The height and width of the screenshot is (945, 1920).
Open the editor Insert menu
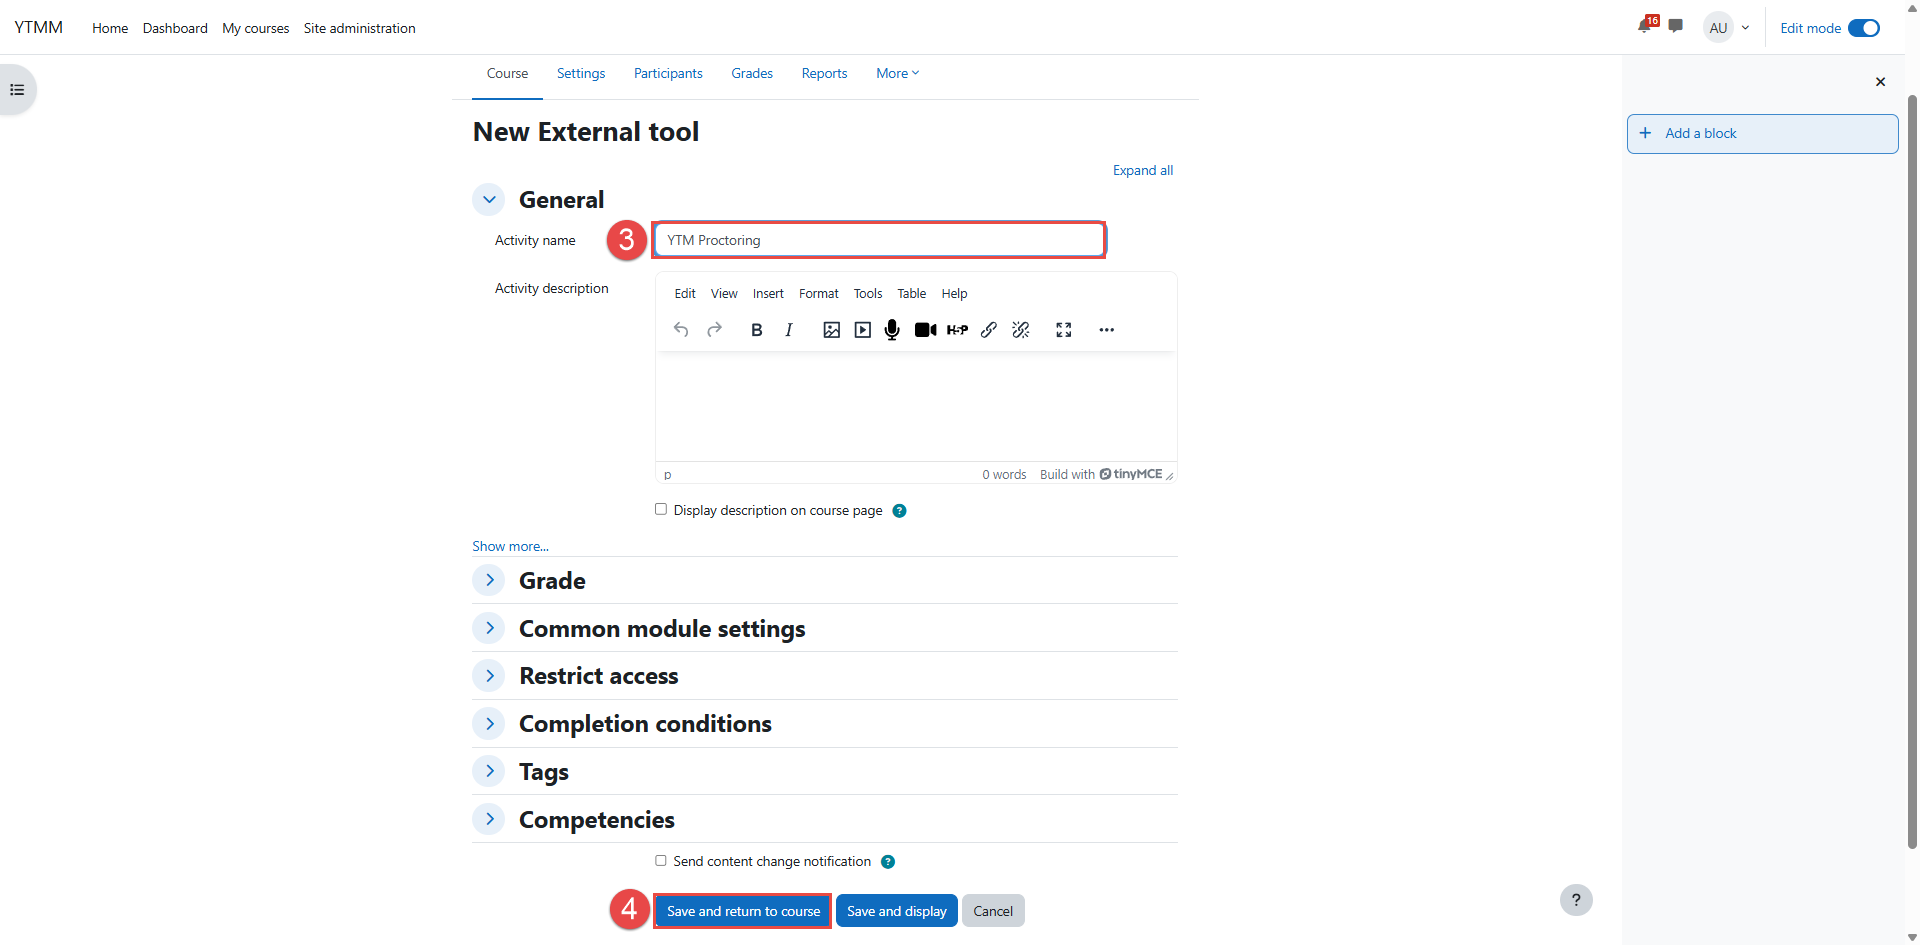point(768,294)
